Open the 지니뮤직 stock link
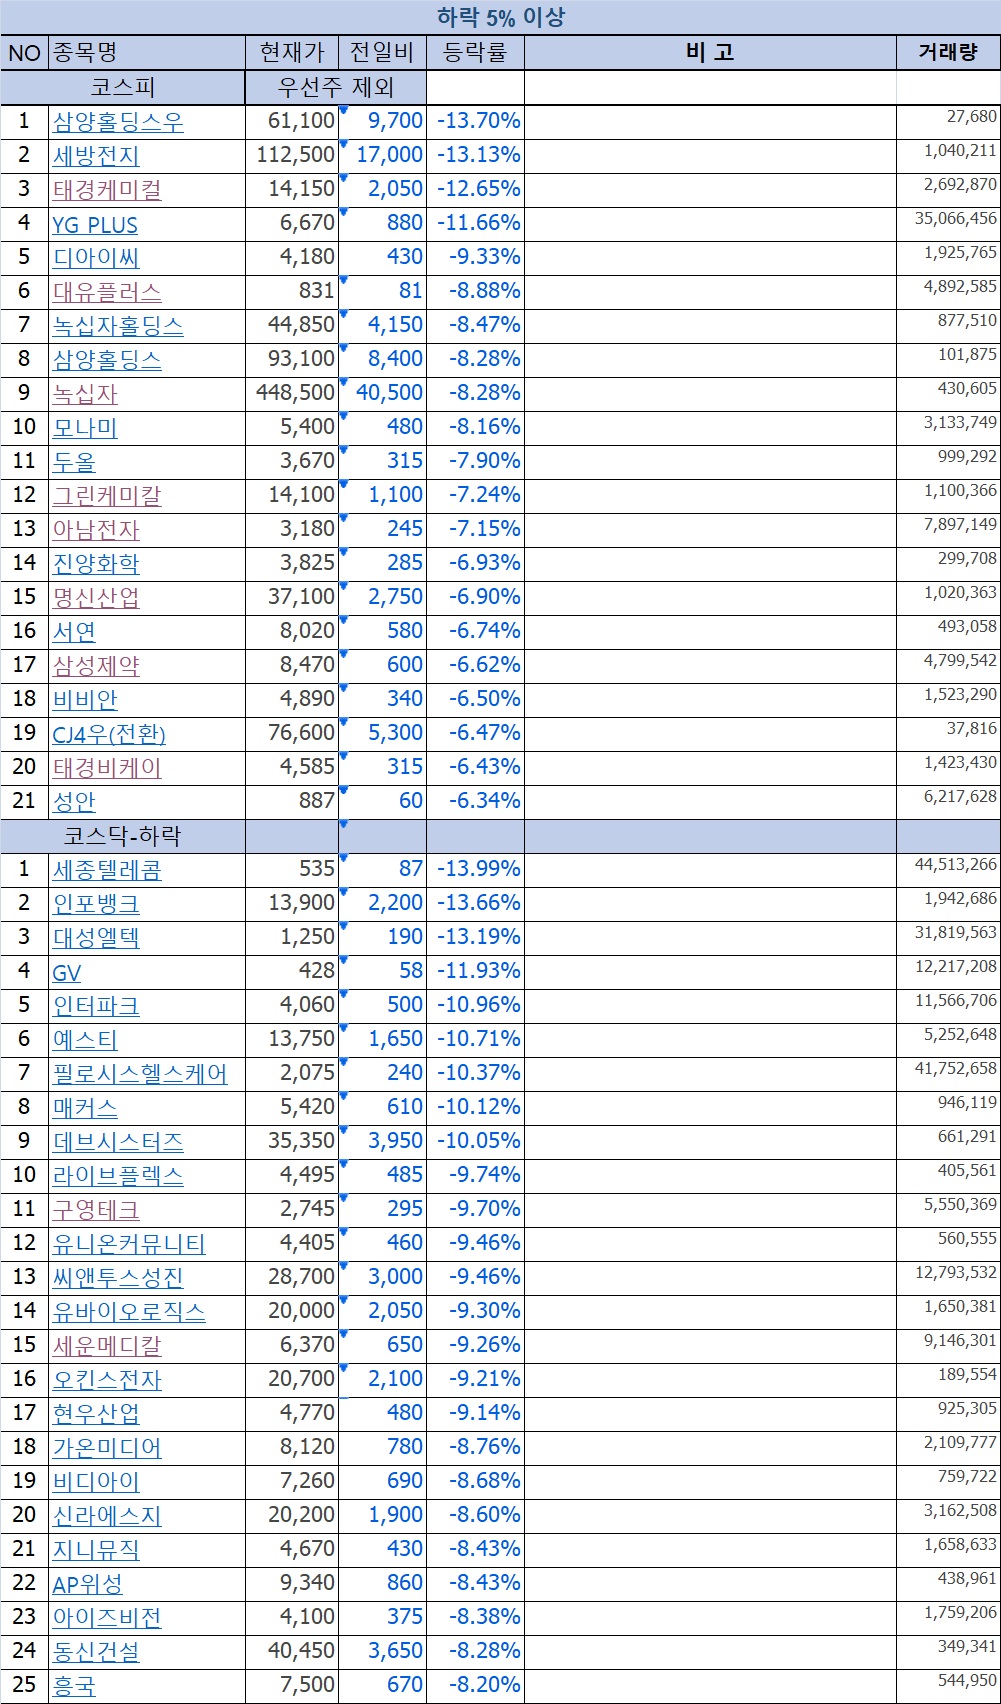1001x1704 pixels. pyautogui.click(x=96, y=1550)
